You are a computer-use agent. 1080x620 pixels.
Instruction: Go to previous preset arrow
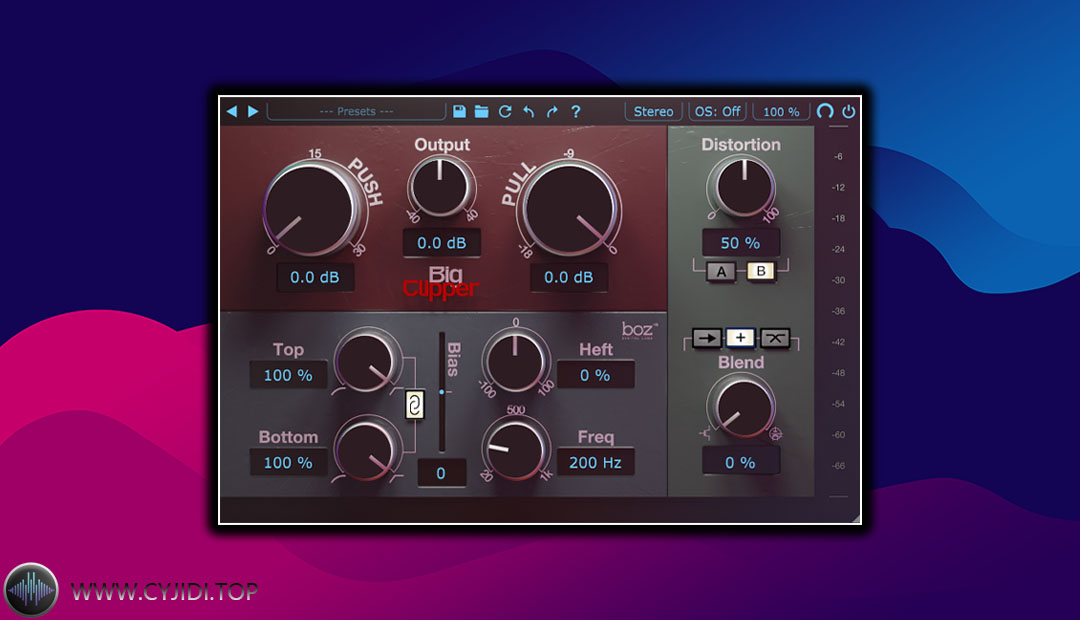point(232,112)
